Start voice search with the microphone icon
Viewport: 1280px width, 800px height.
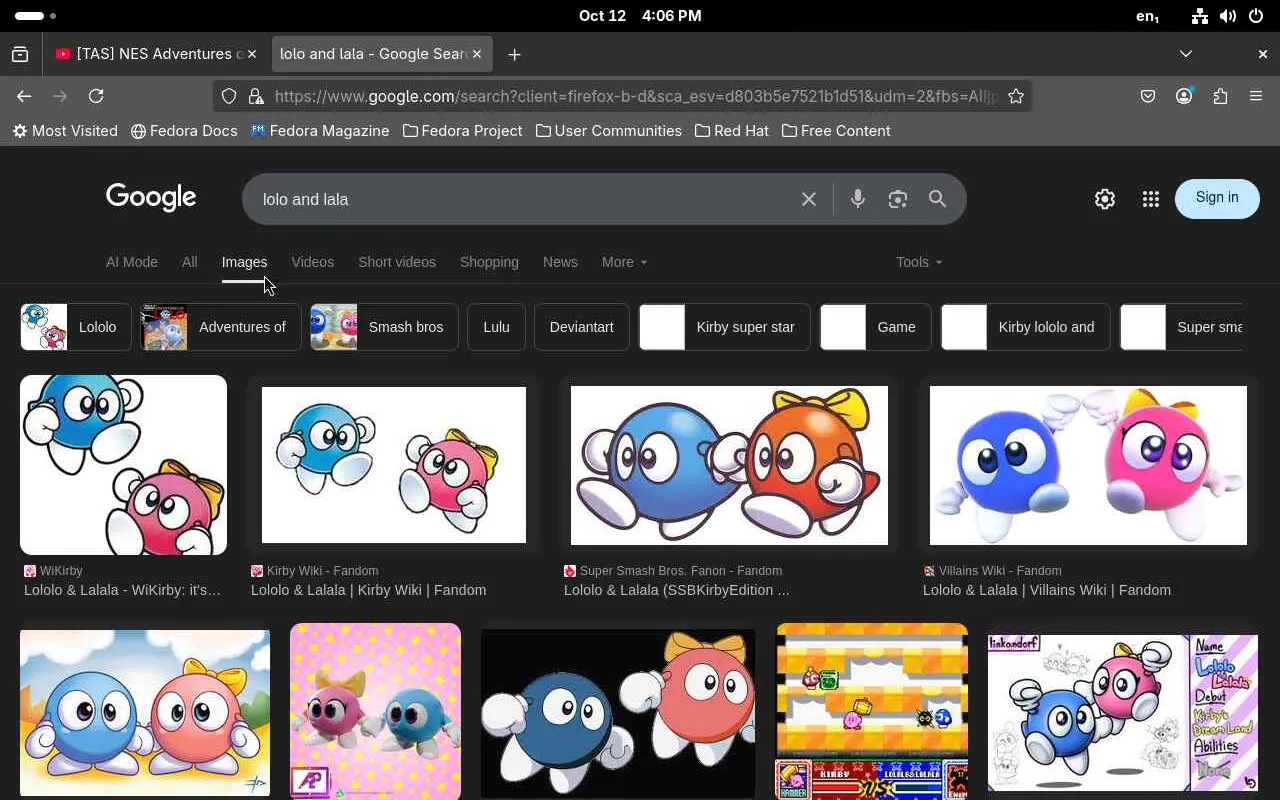click(x=858, y=199)
